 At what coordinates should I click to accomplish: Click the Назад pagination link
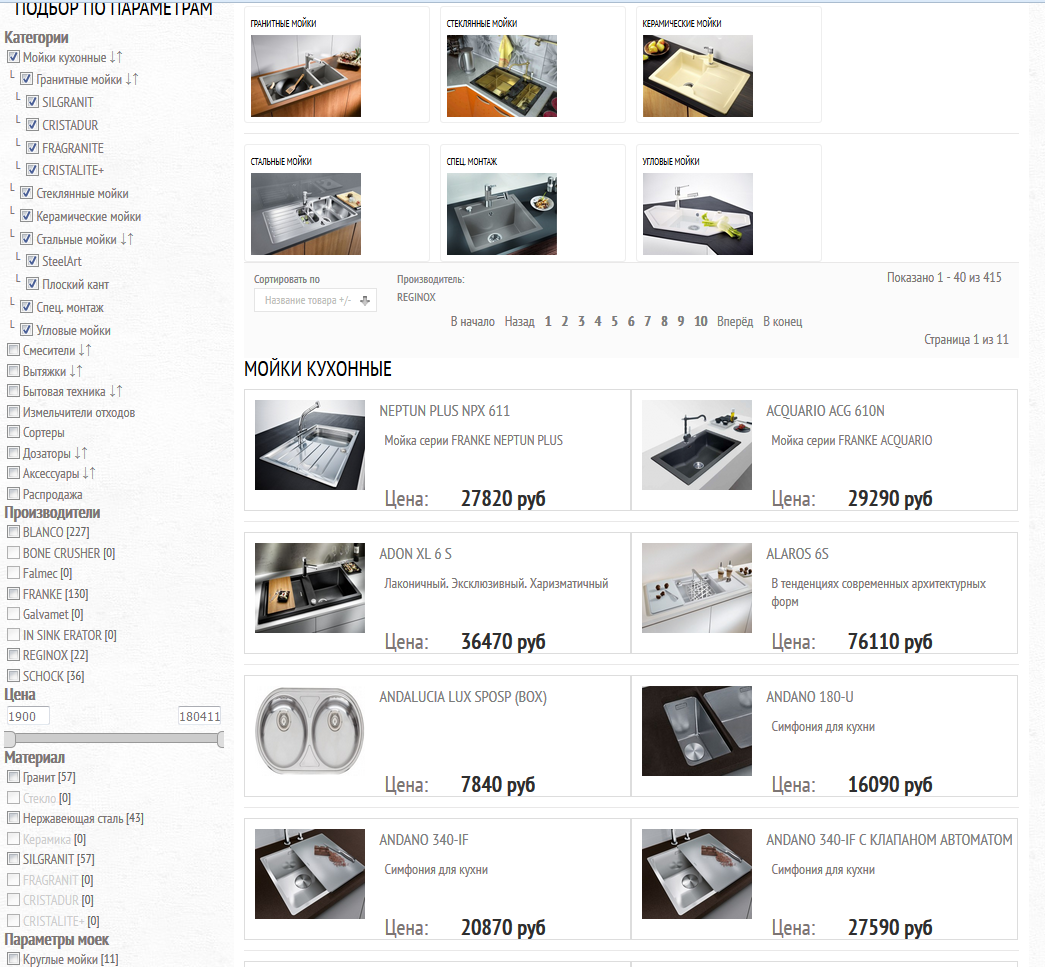pyautogui.click(x=519, y=322)
